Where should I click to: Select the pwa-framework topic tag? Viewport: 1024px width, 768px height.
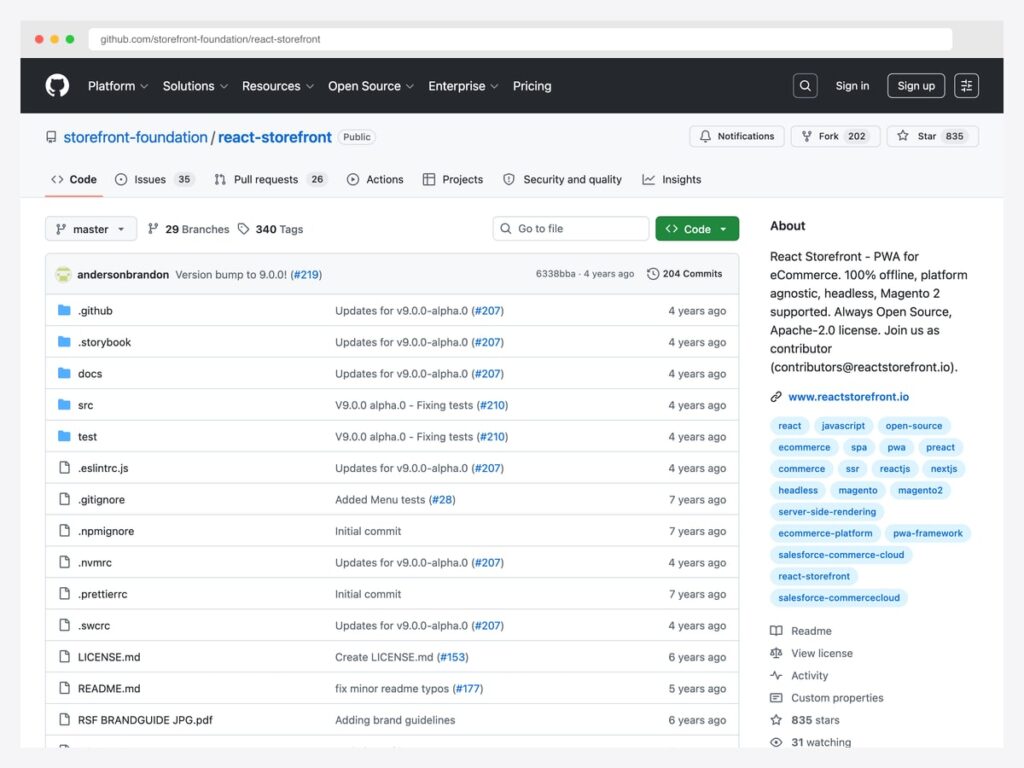(927, 534)
